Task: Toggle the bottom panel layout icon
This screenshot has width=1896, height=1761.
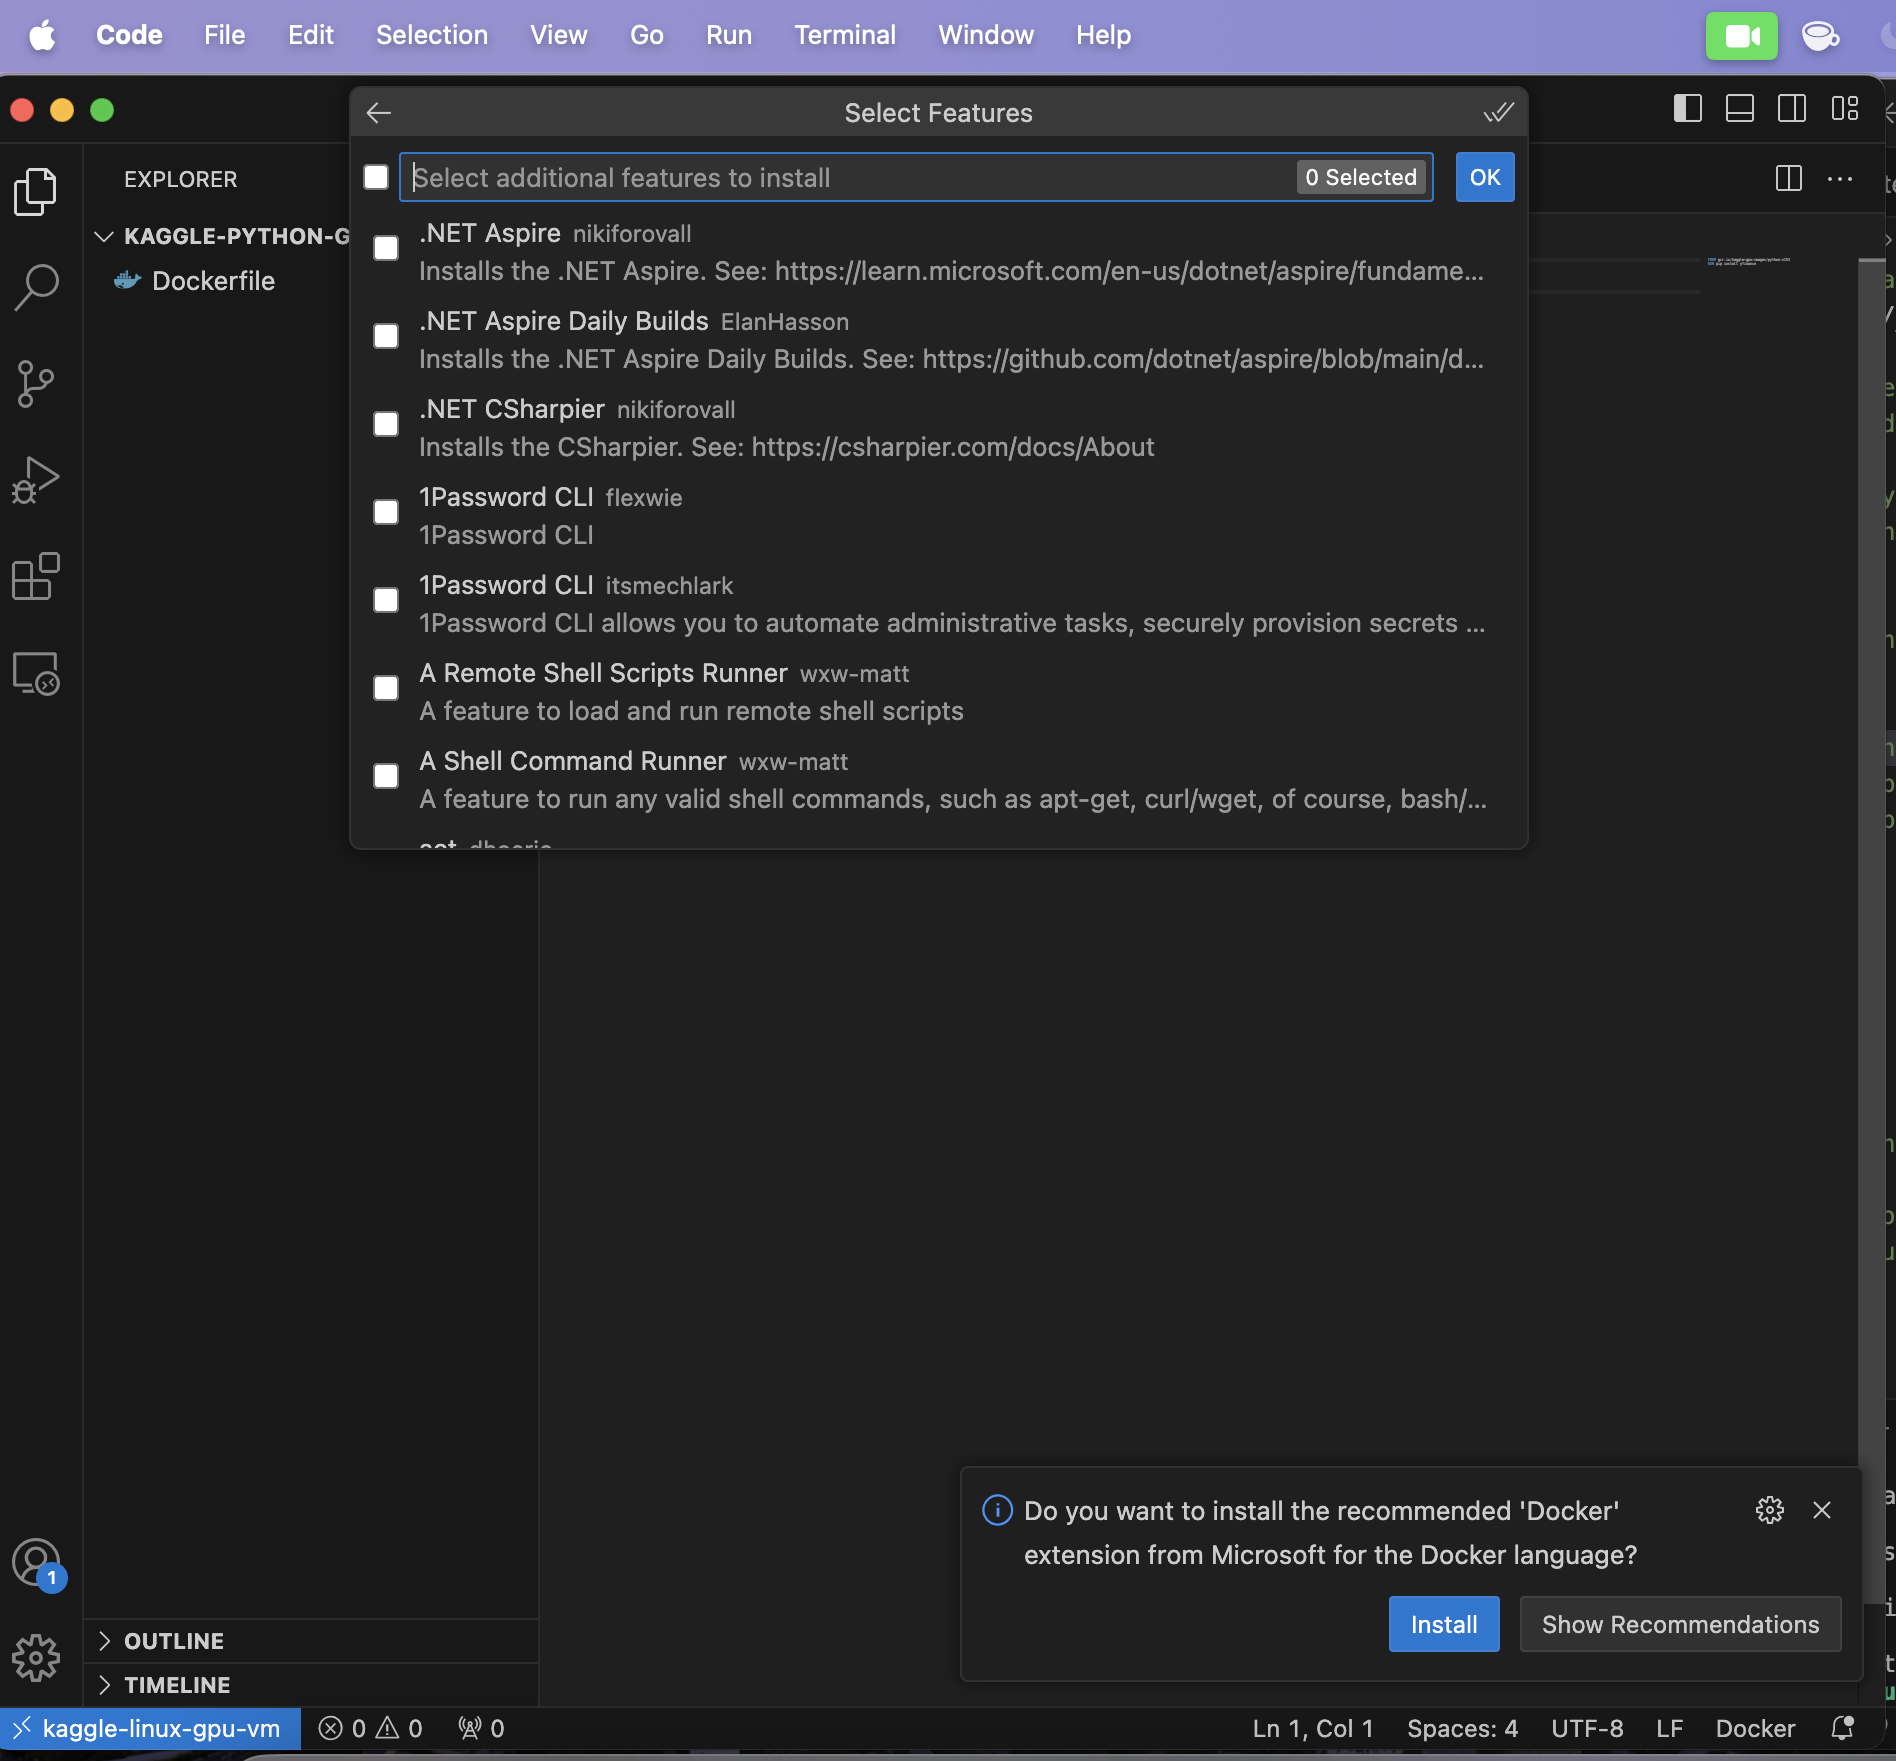Action: (1740, 108)
